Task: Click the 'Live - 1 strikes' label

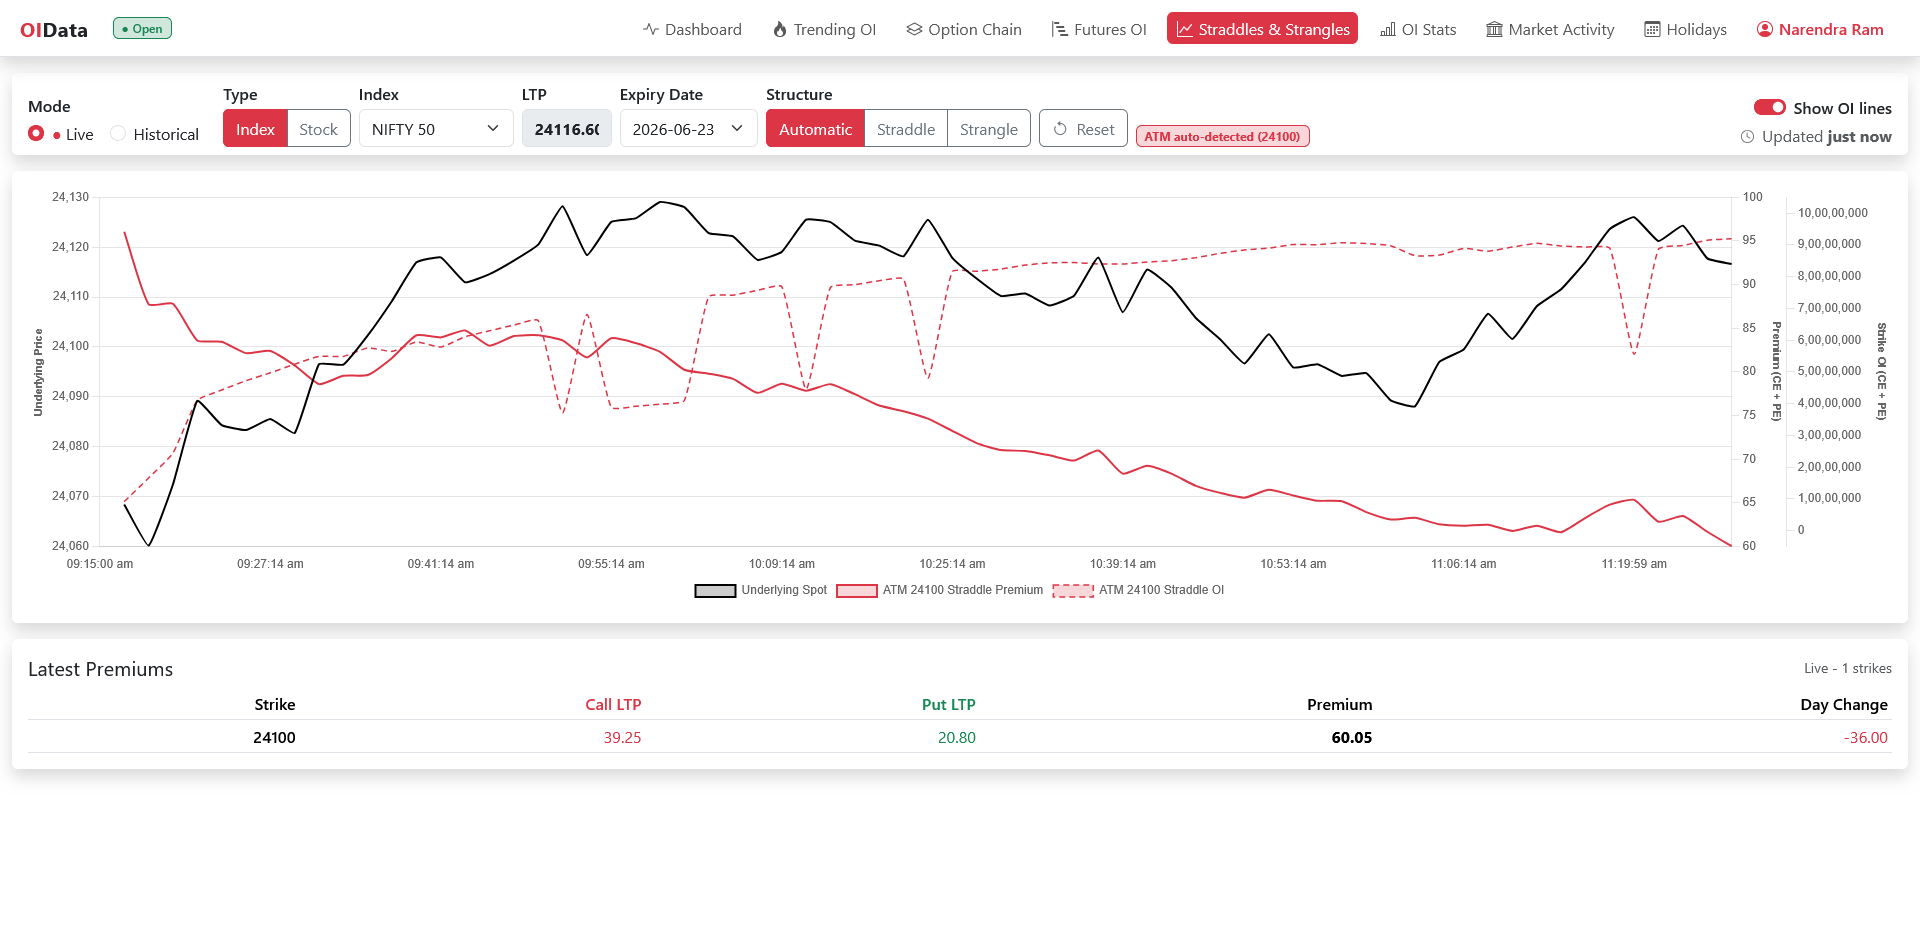Action: pos(1847,669)
